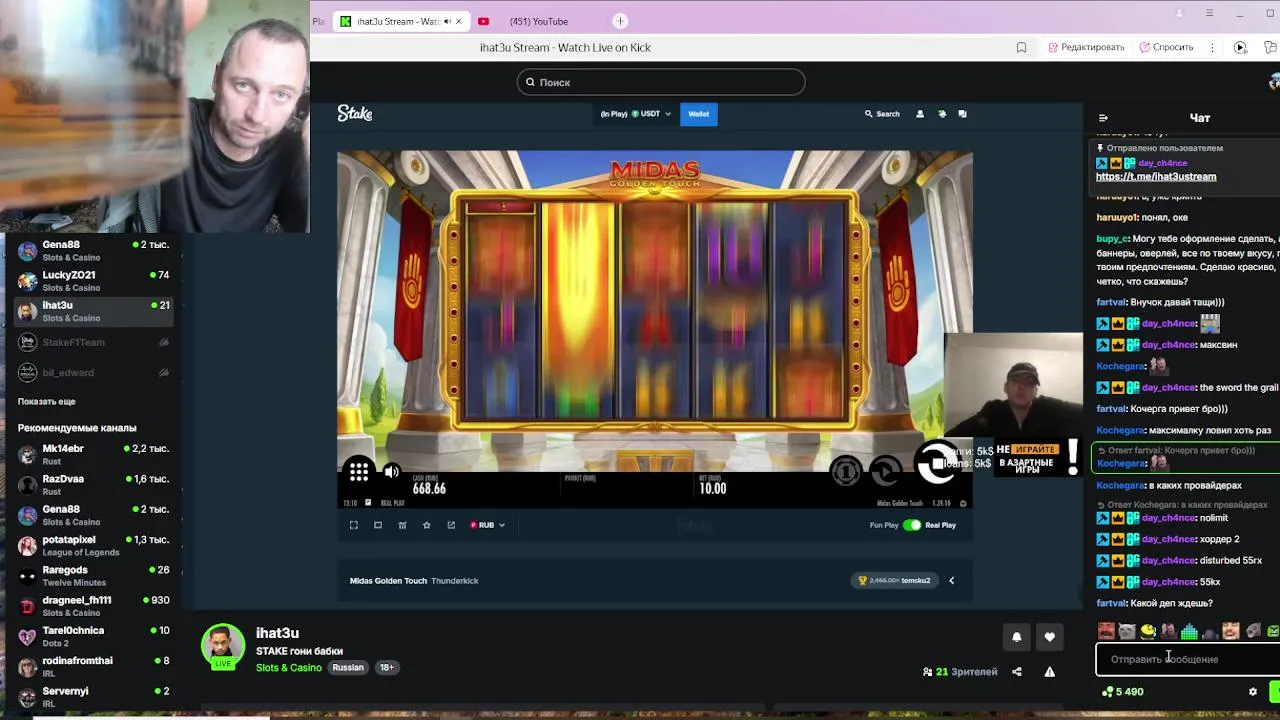The width and height of the screenshot is (1280, 720).
Task: Report the stream with the warning icon
Action: [1049, 672]
